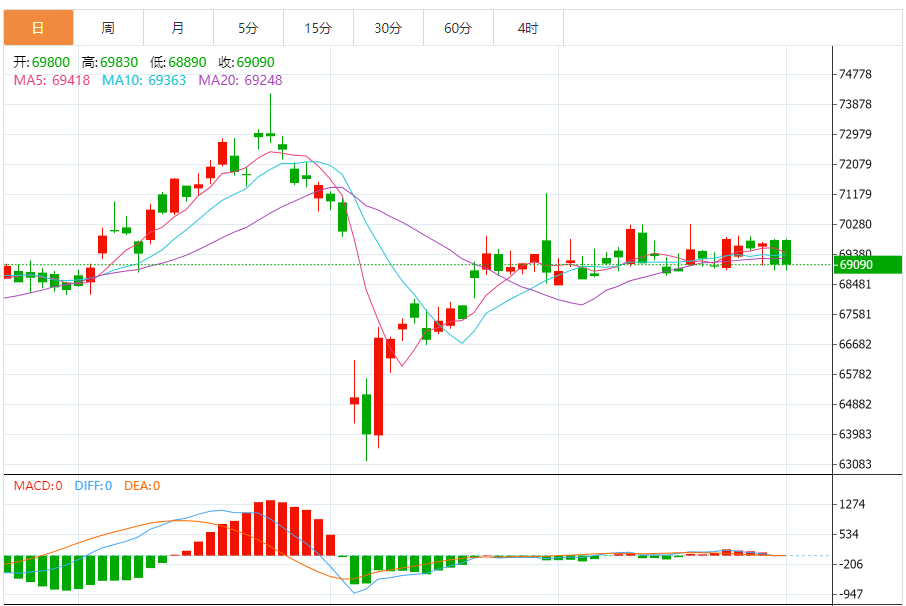Viewport: 906px width, 606px height.
Task: Click the -206 MACD axis label
Action: coord(851,564)
